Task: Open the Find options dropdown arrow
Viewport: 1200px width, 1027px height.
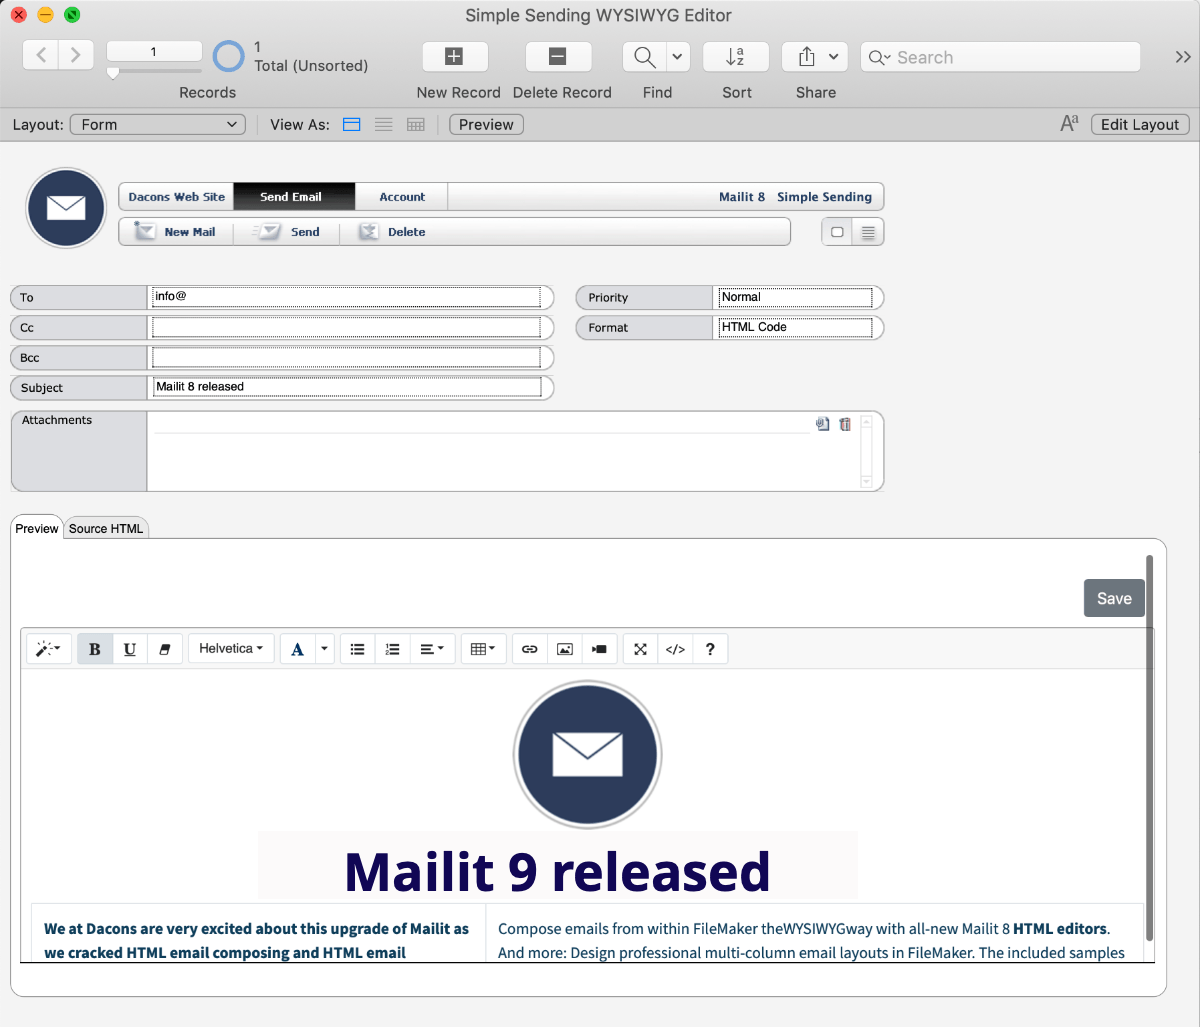Action: pyautogui.click(x=678, y=57)
